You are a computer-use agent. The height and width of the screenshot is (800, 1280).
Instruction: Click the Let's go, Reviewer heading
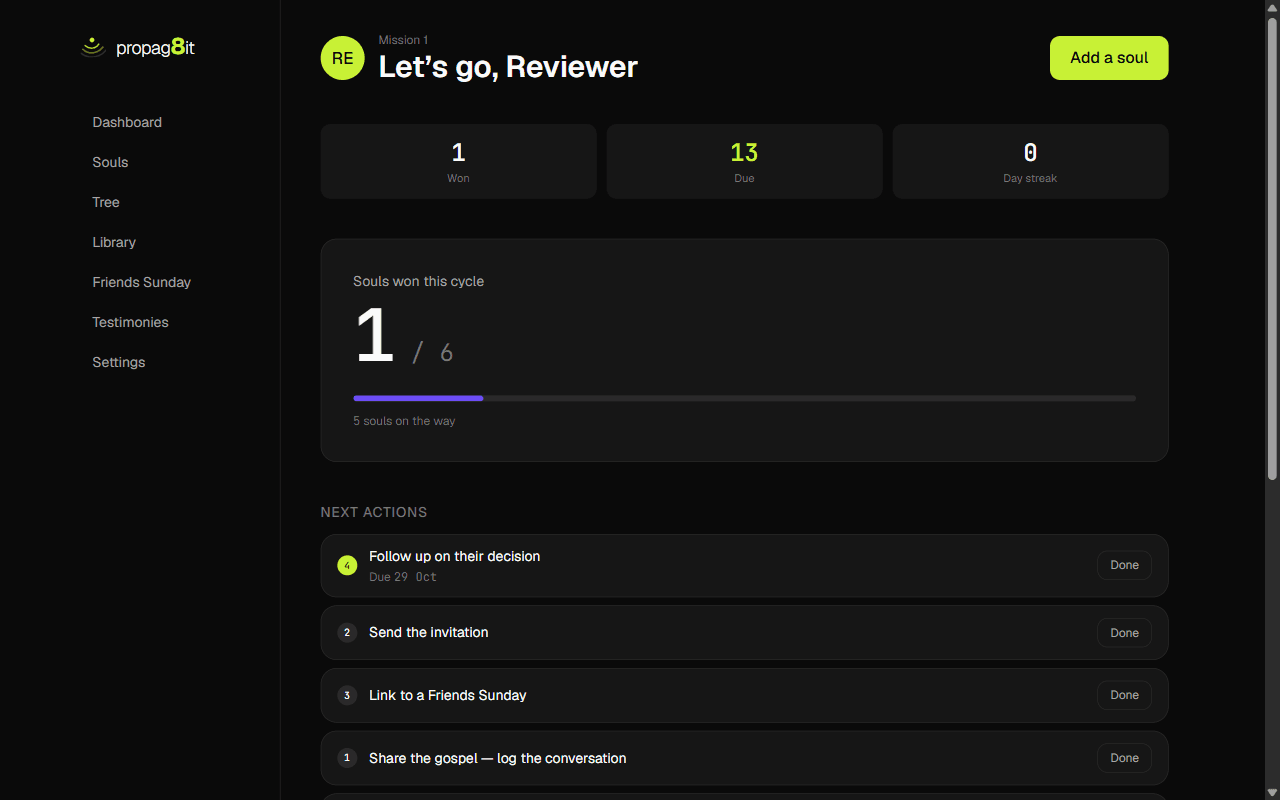click(x=508, y=67)
